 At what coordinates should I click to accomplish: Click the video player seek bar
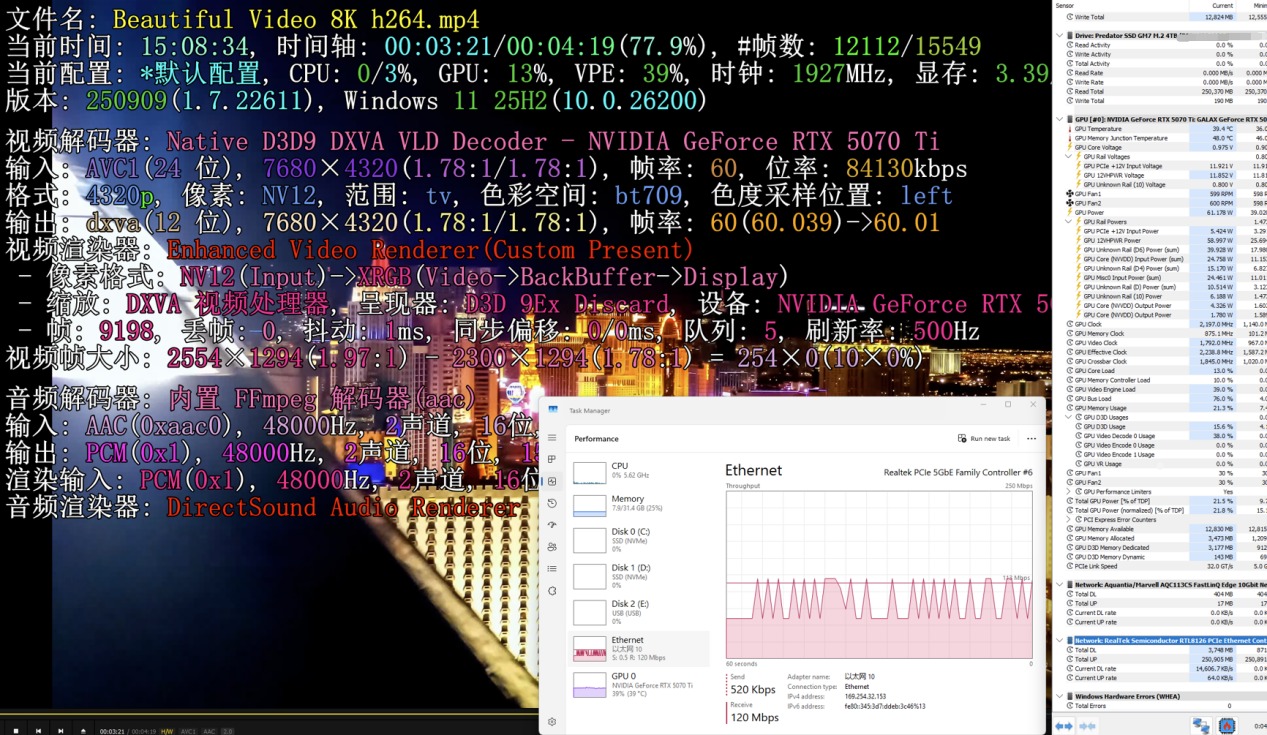pos(270,715)
